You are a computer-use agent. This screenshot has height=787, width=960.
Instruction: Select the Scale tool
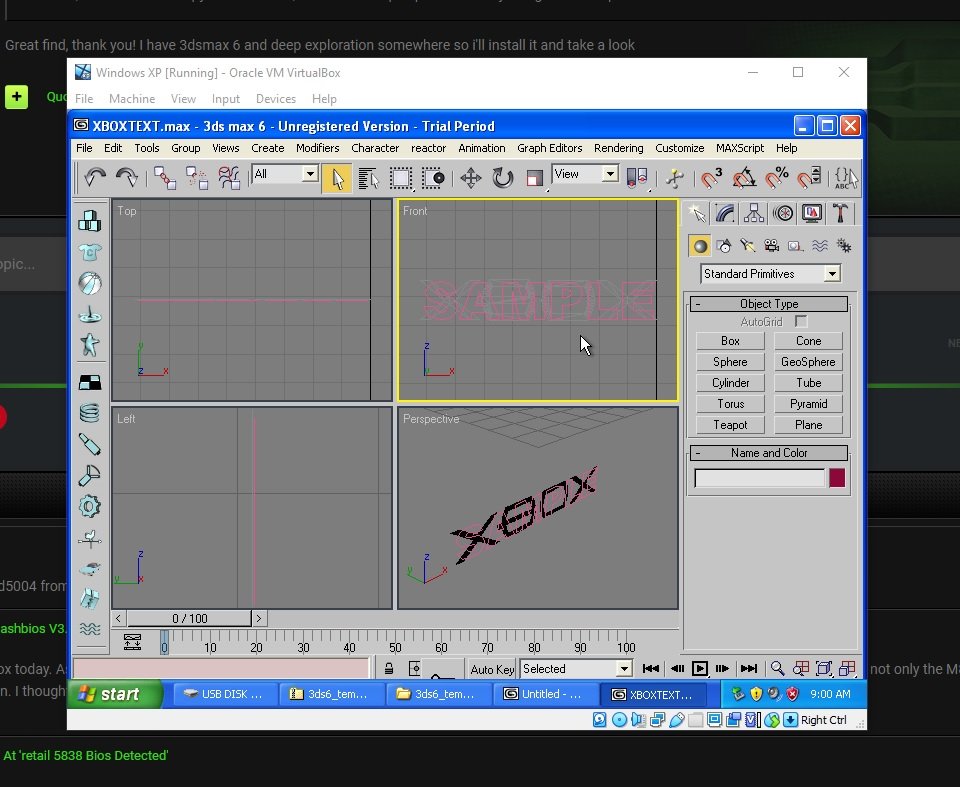[534, 178]
